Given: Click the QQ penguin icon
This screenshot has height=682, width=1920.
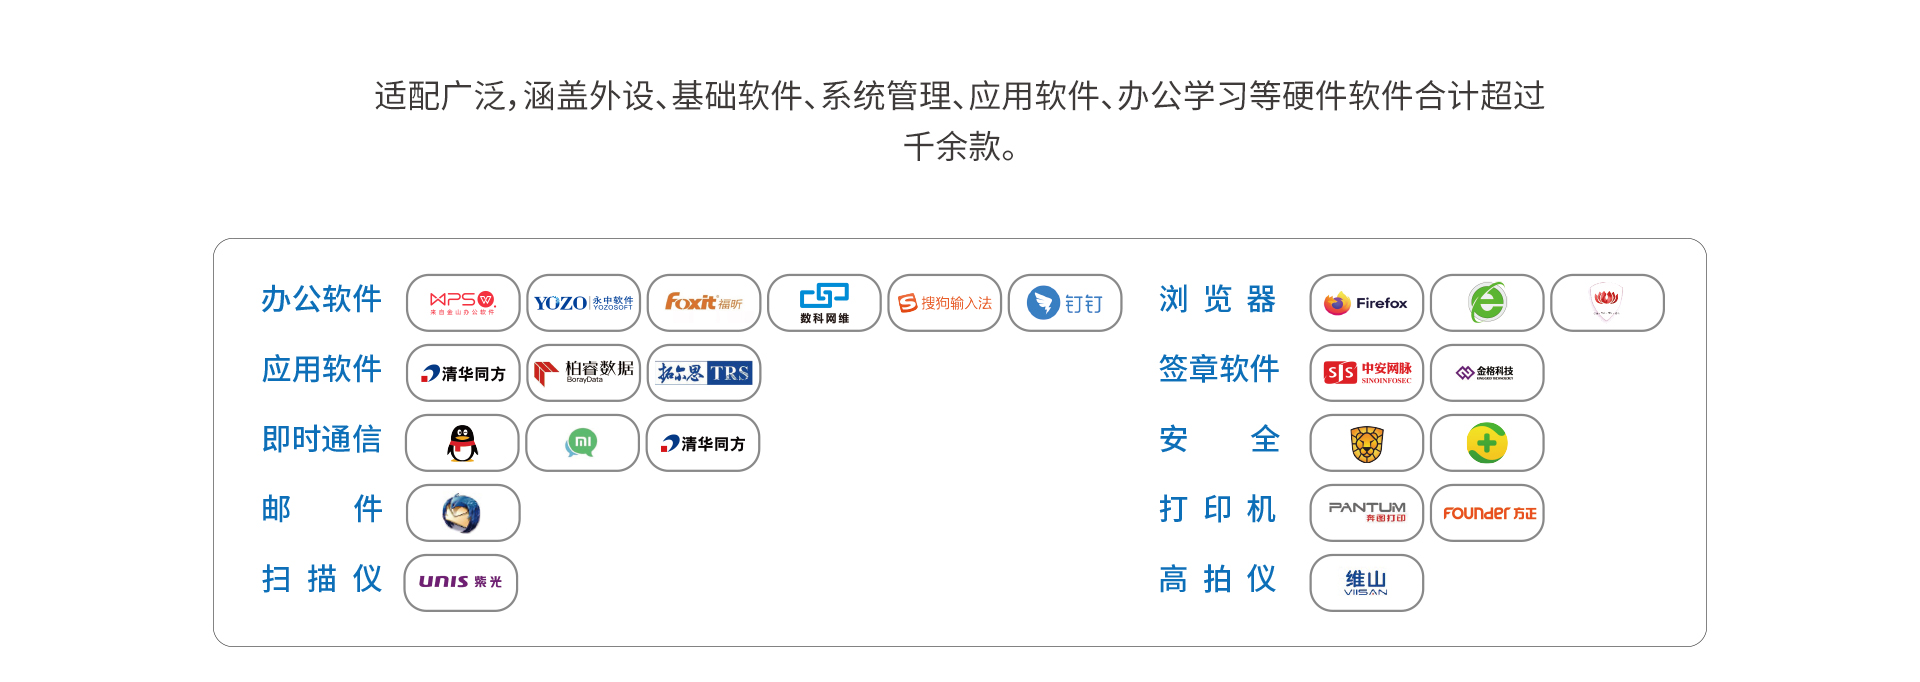Looking at the screenshot, I should [462, 443].
